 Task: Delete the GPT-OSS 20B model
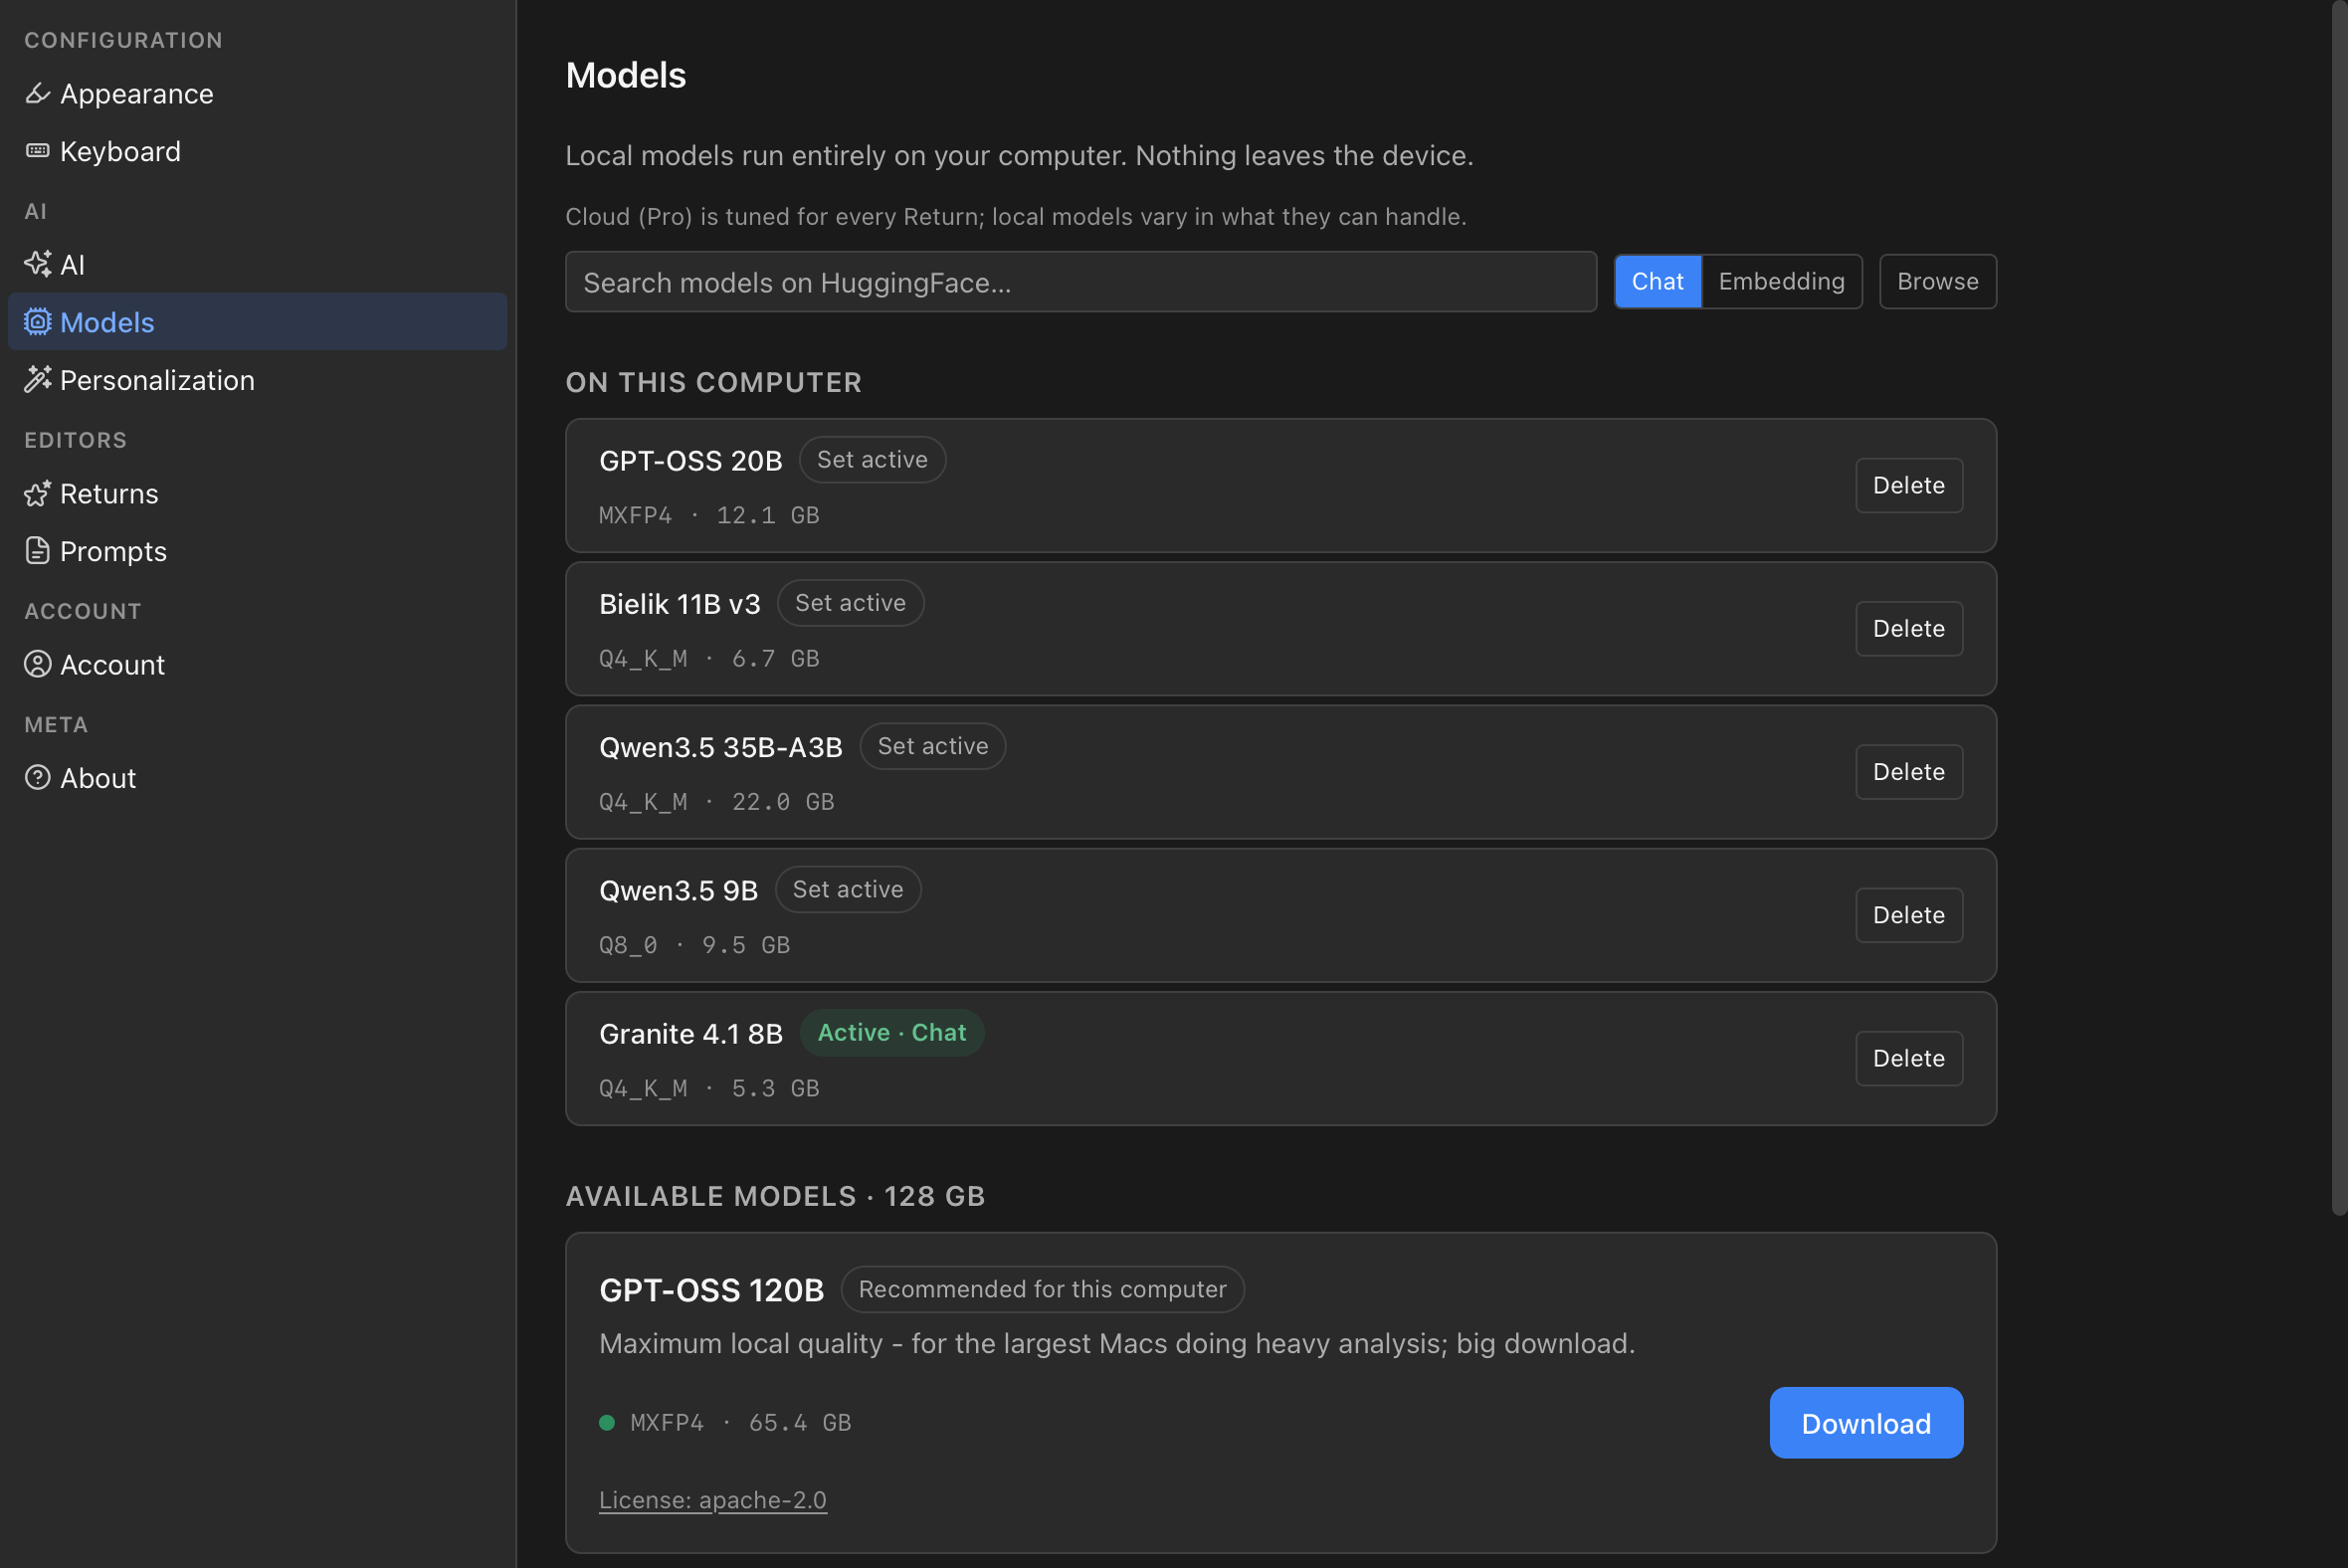[1908, 486]
